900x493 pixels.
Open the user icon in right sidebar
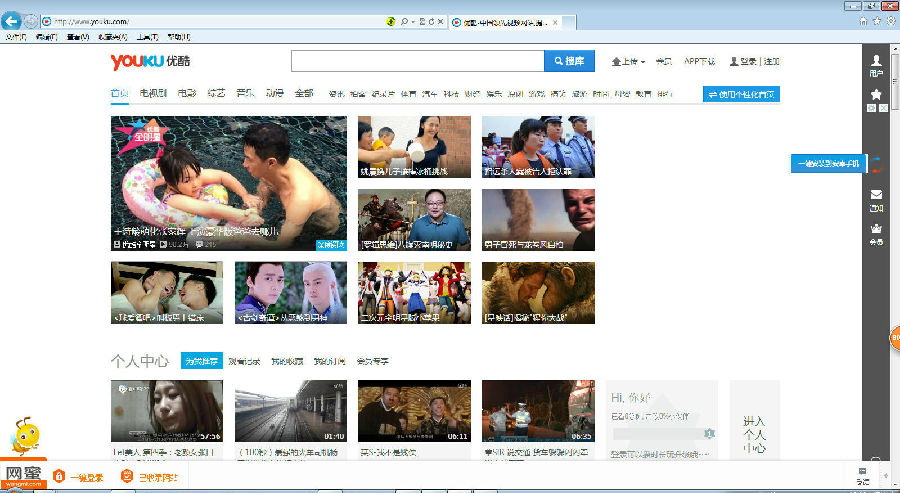(x=876, y=65)
